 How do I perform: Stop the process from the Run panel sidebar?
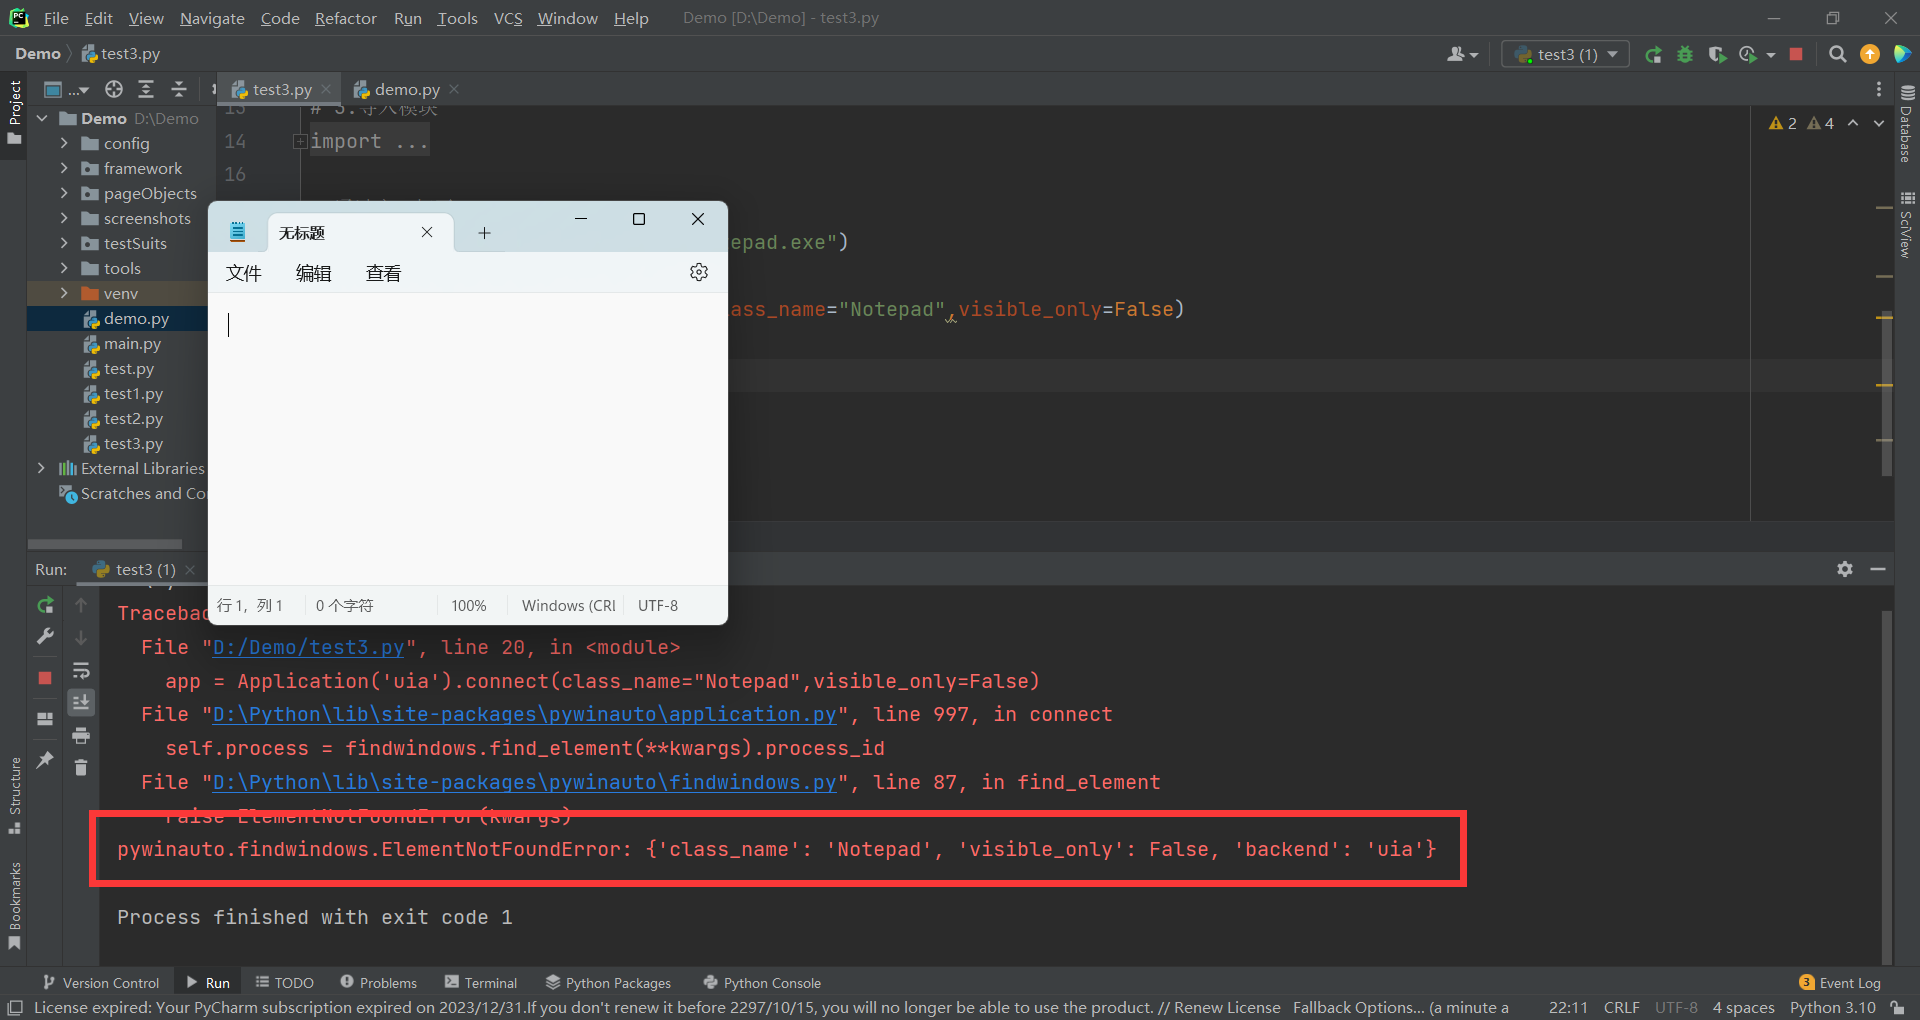[x=45, y=678]
